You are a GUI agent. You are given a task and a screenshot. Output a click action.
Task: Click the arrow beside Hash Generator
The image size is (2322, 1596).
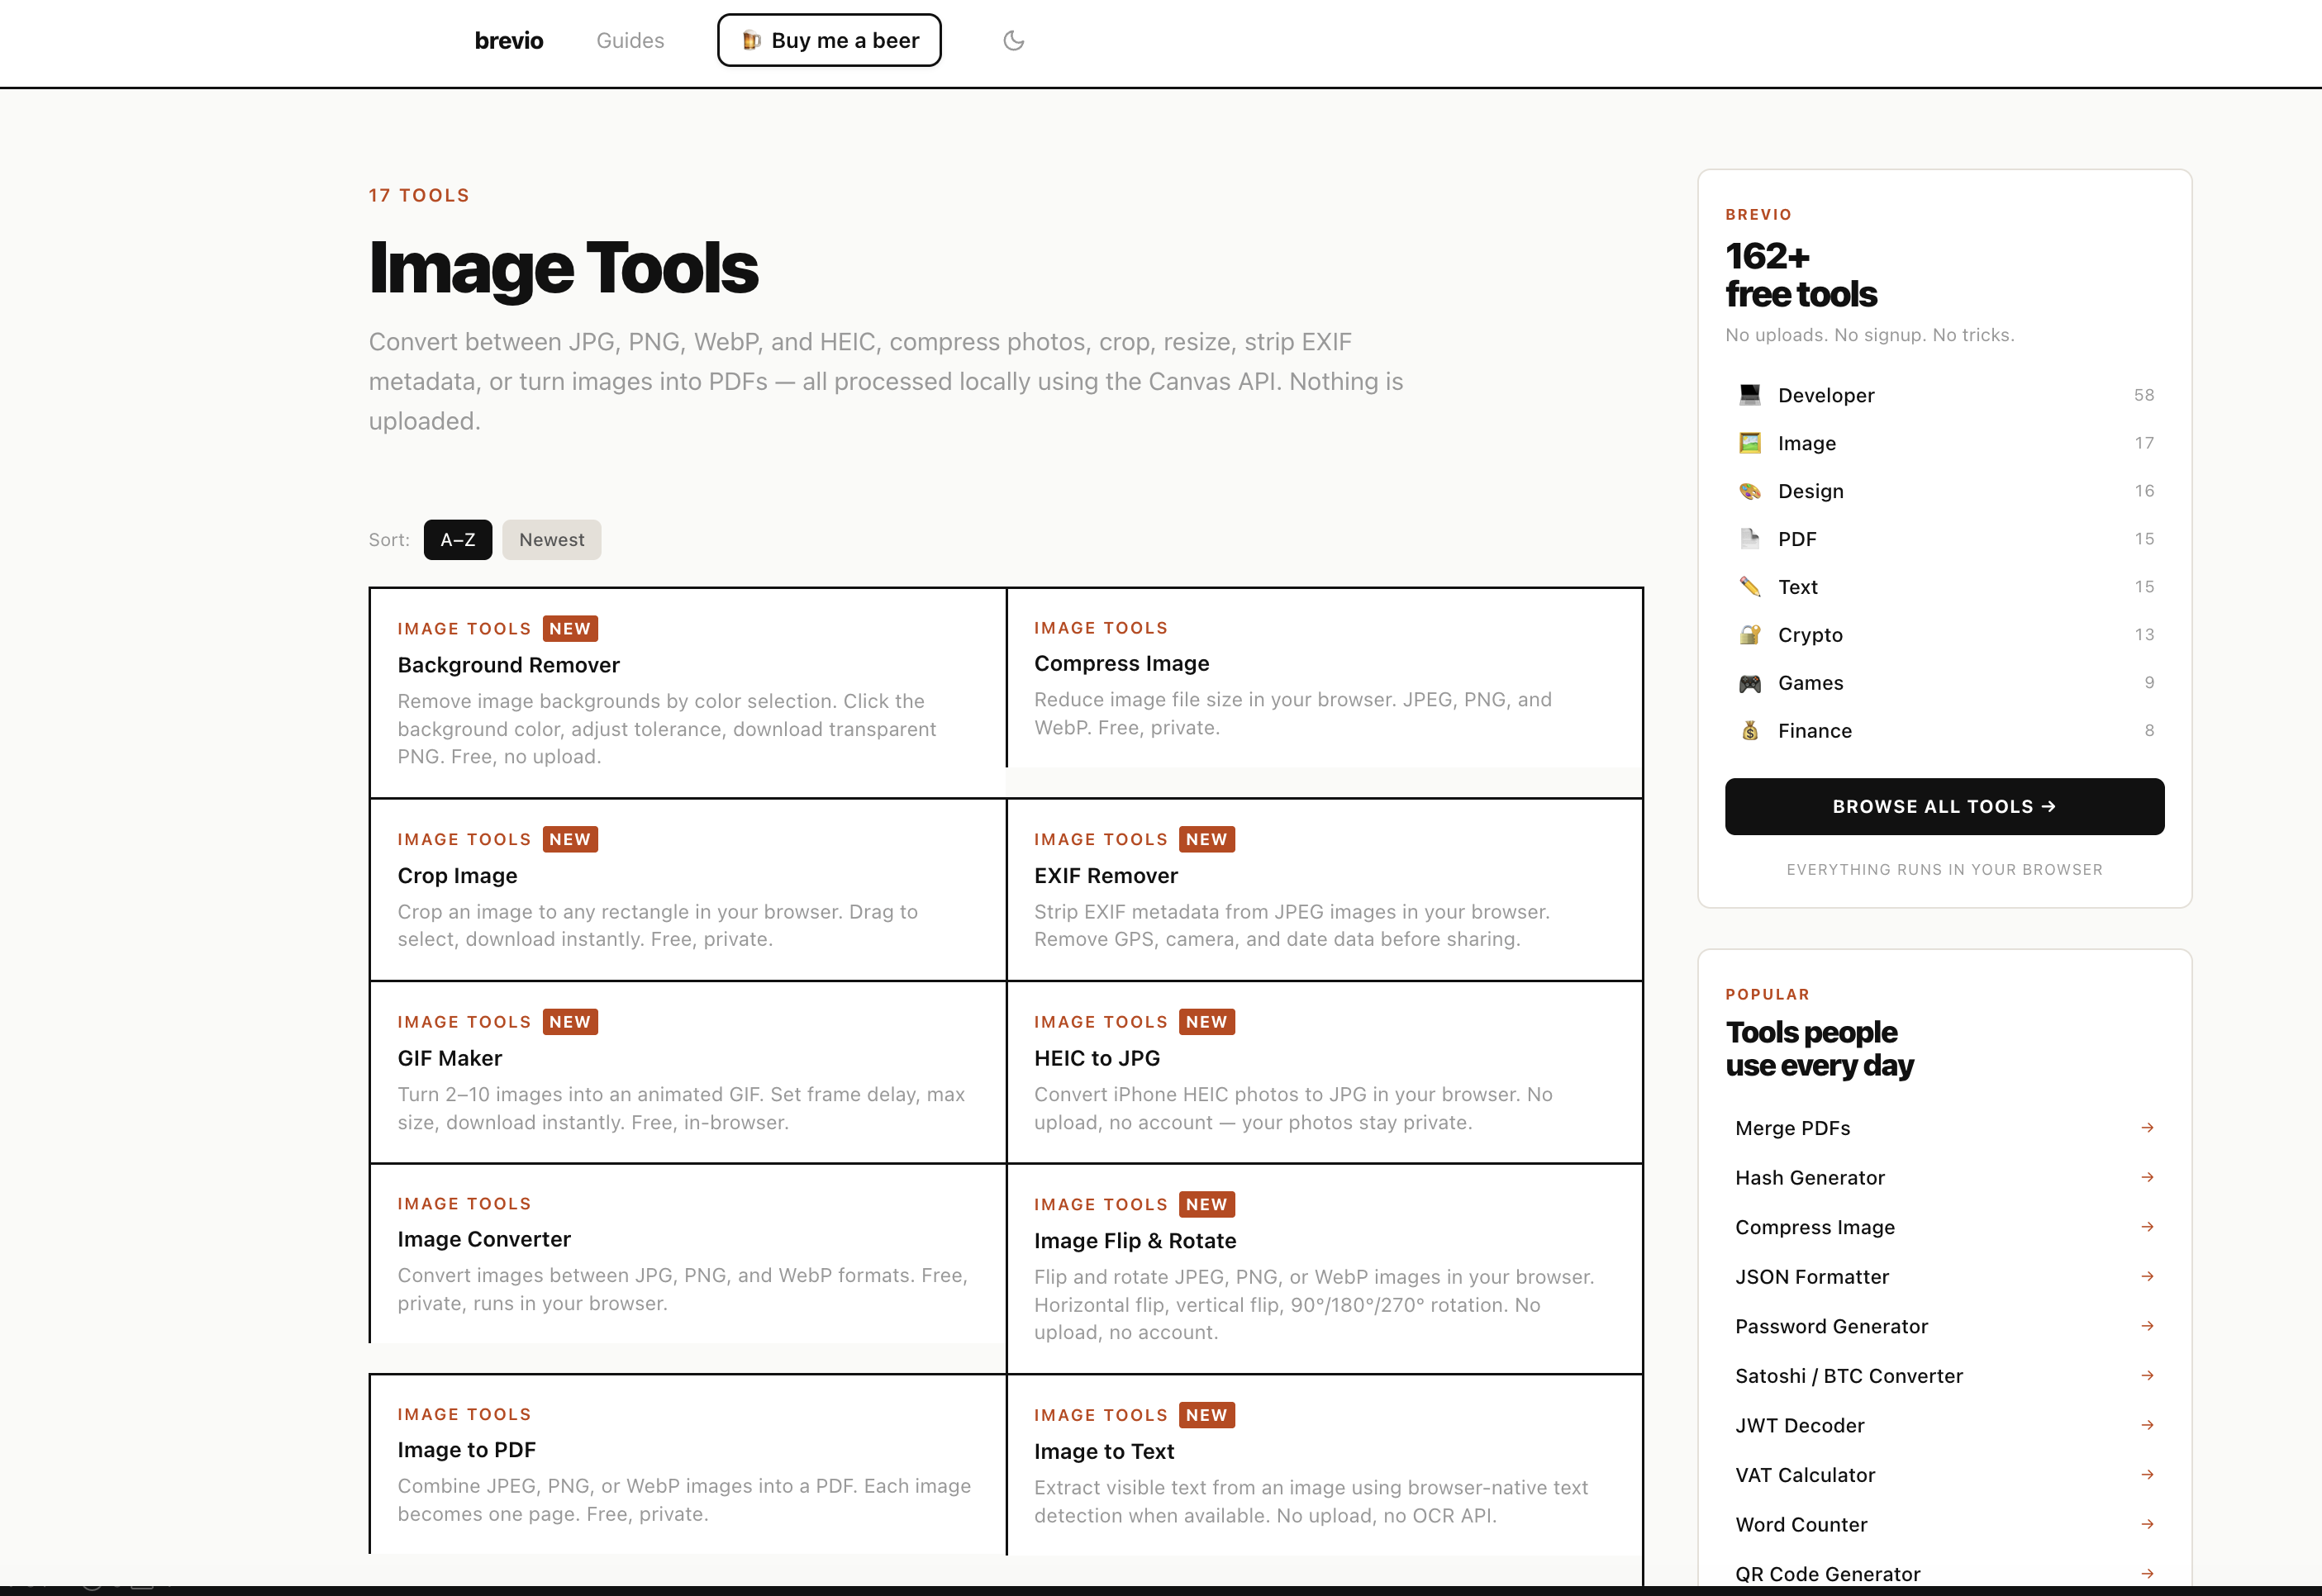(x=2146, y=1177)
